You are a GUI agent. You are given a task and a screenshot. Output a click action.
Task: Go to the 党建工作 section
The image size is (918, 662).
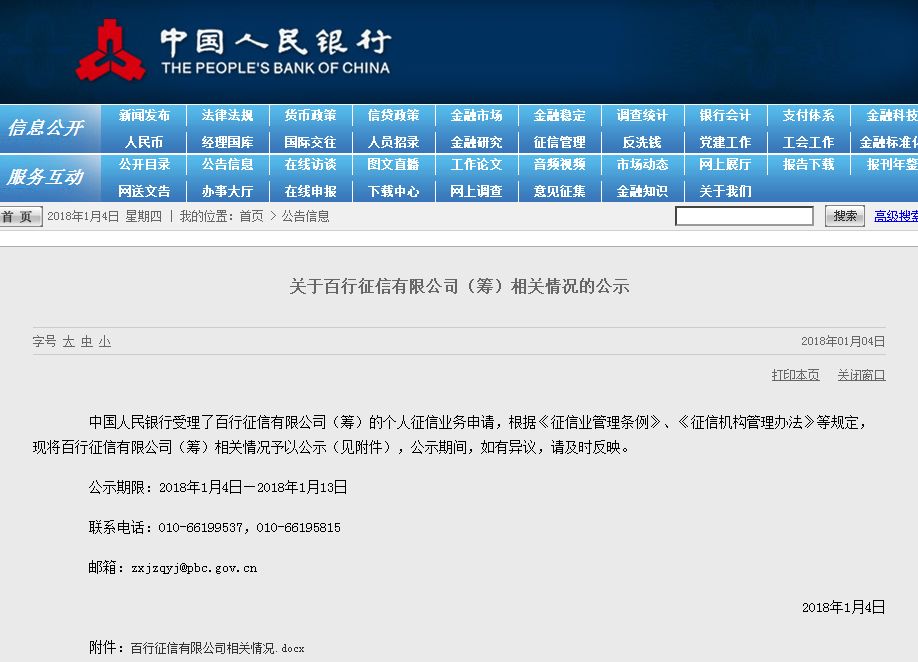coord(725,142)
